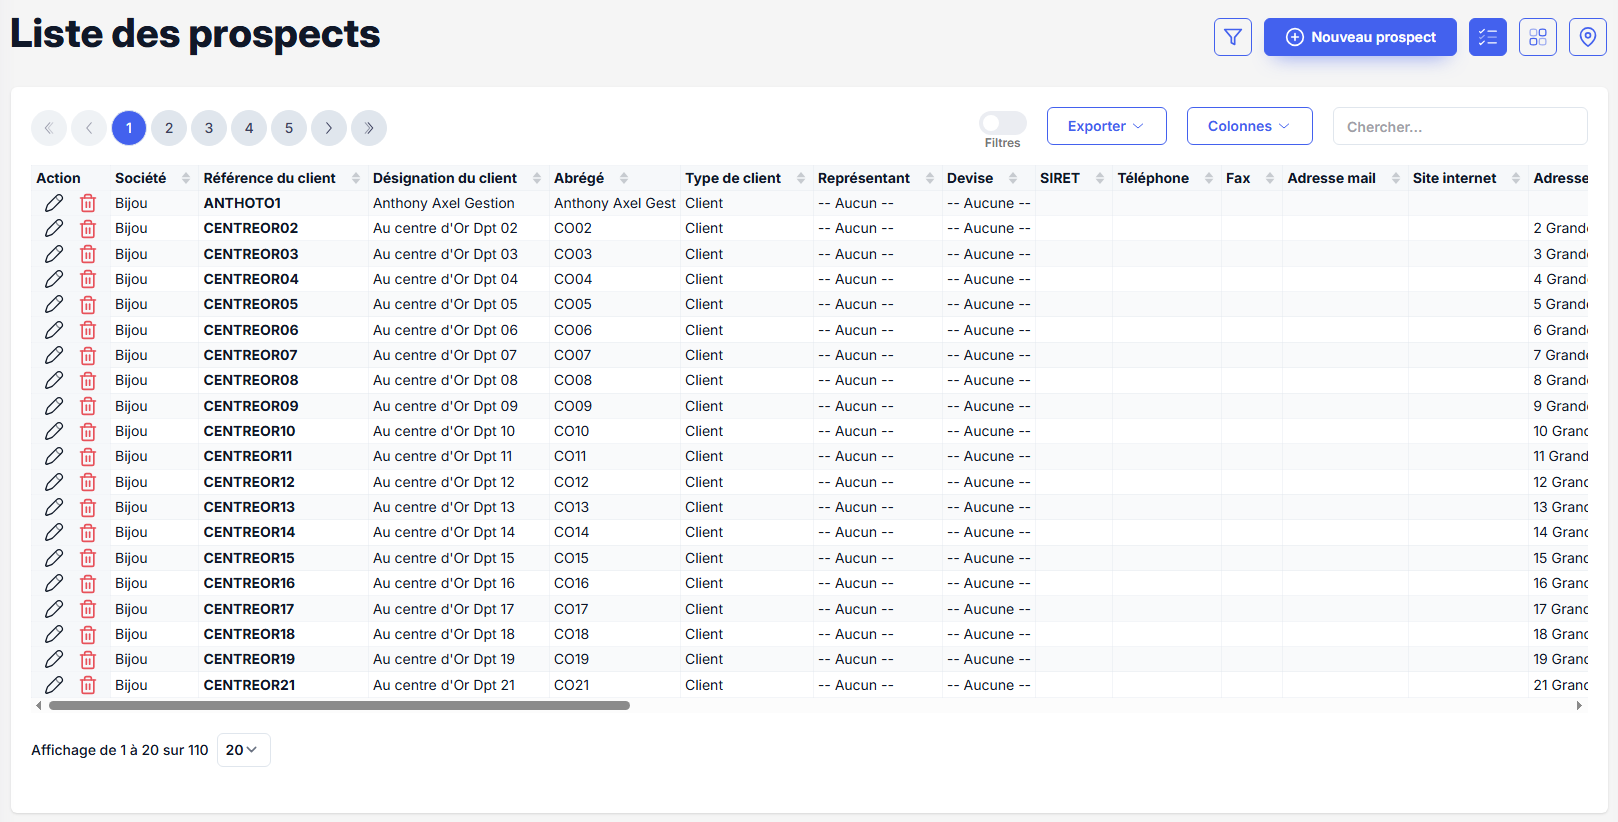Screen dimensions: 1618x822
Task: Go to the last page arrow
Action: point(369,128)
